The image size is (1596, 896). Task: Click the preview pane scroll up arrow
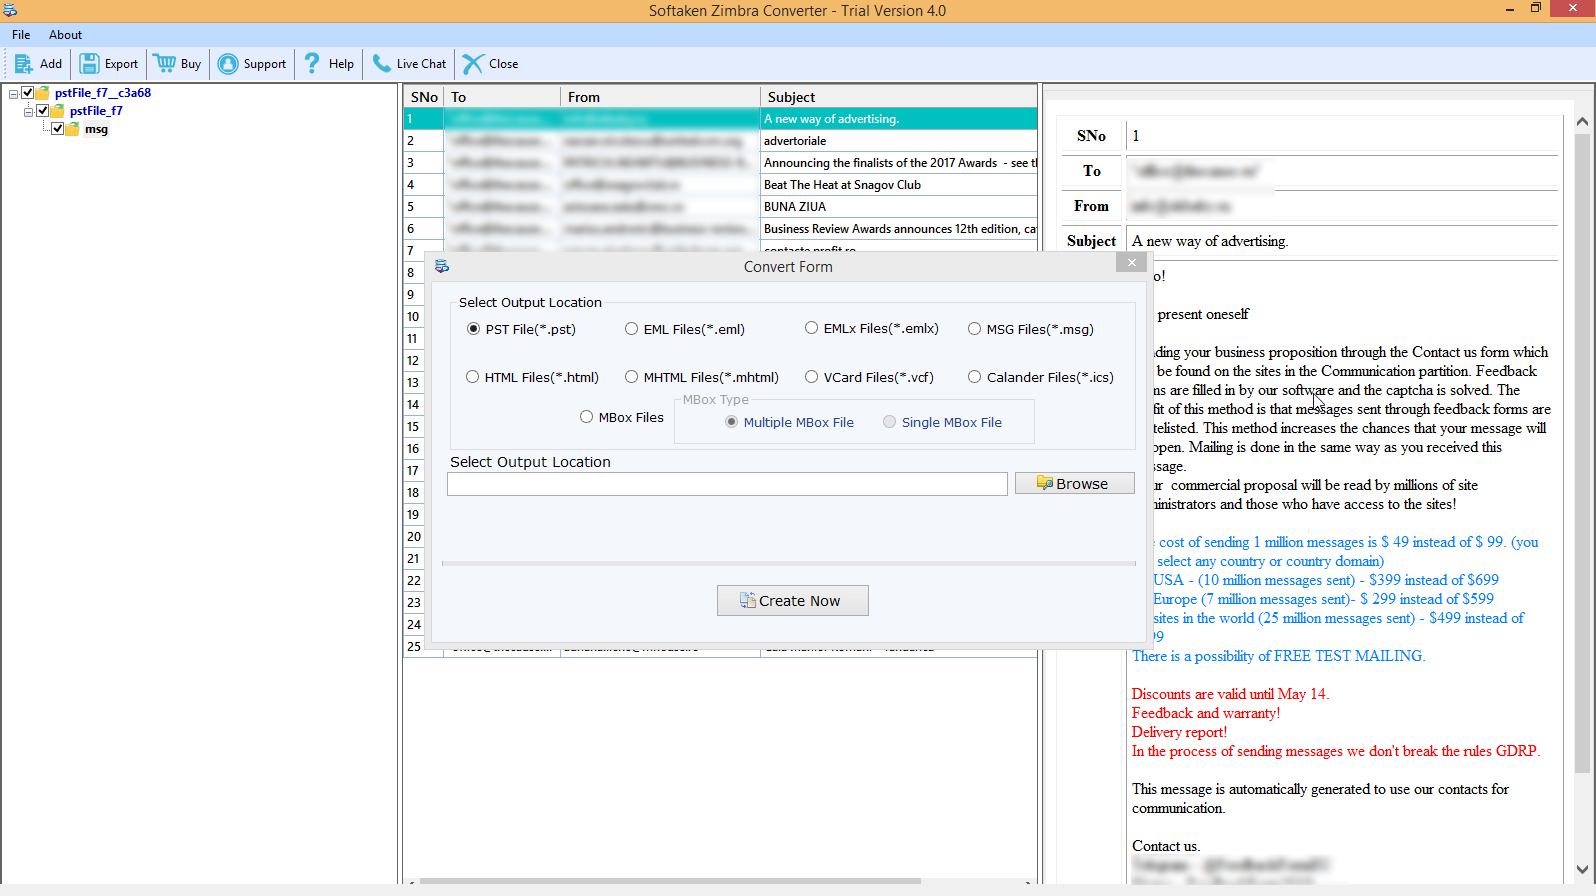[1582, 122]
